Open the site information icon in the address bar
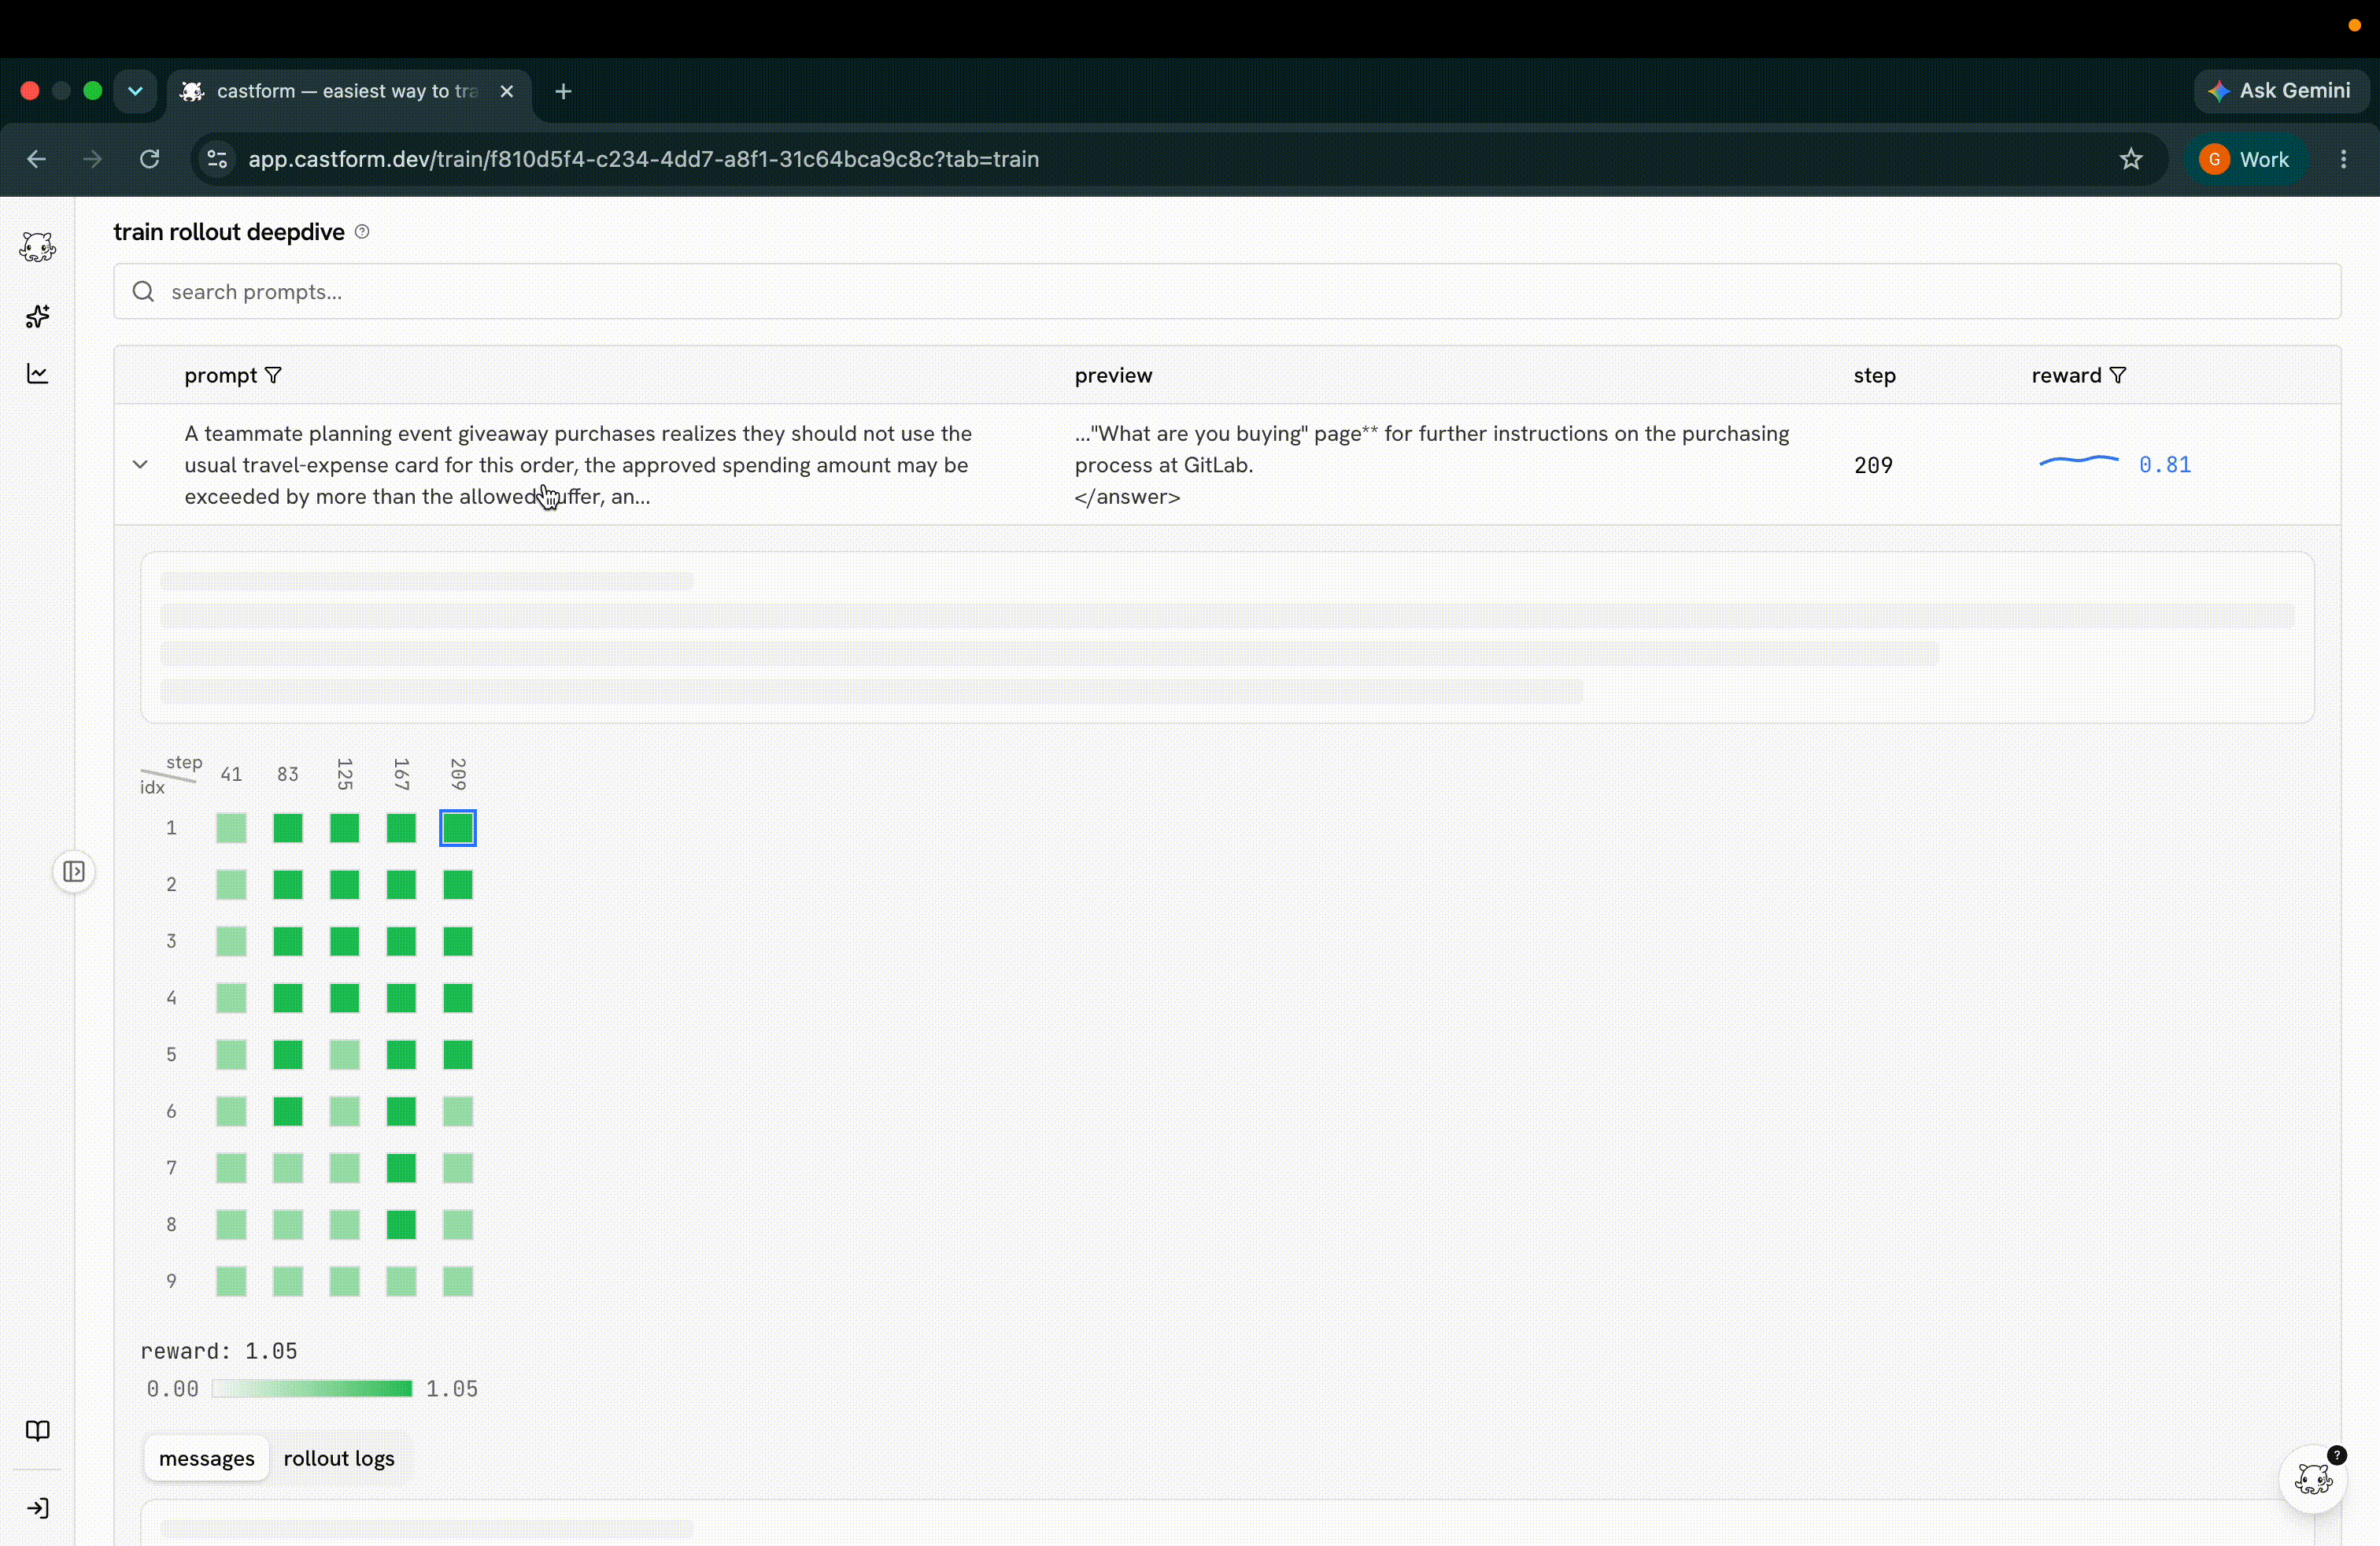 (x=217, y=159)
